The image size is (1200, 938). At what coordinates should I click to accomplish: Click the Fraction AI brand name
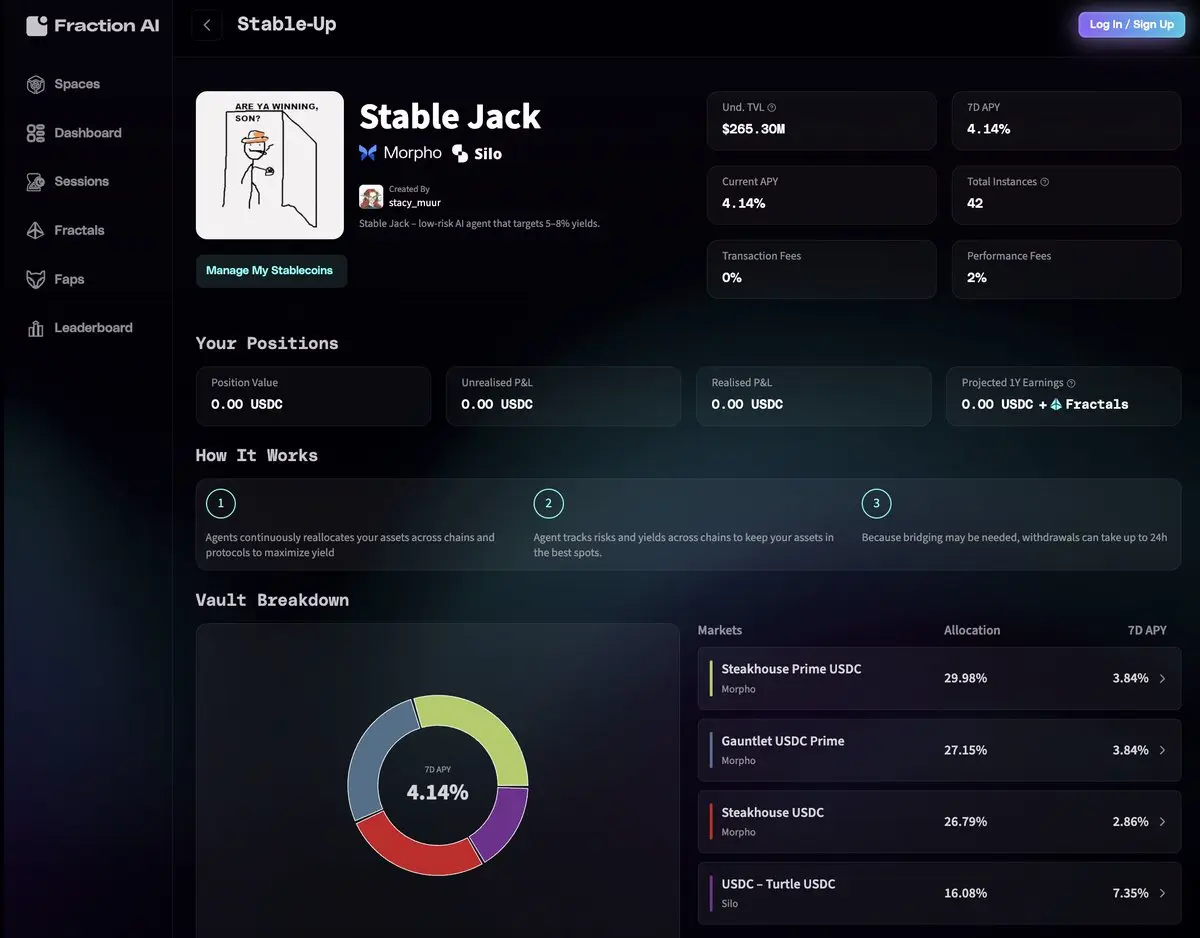(x=106, y=26)
